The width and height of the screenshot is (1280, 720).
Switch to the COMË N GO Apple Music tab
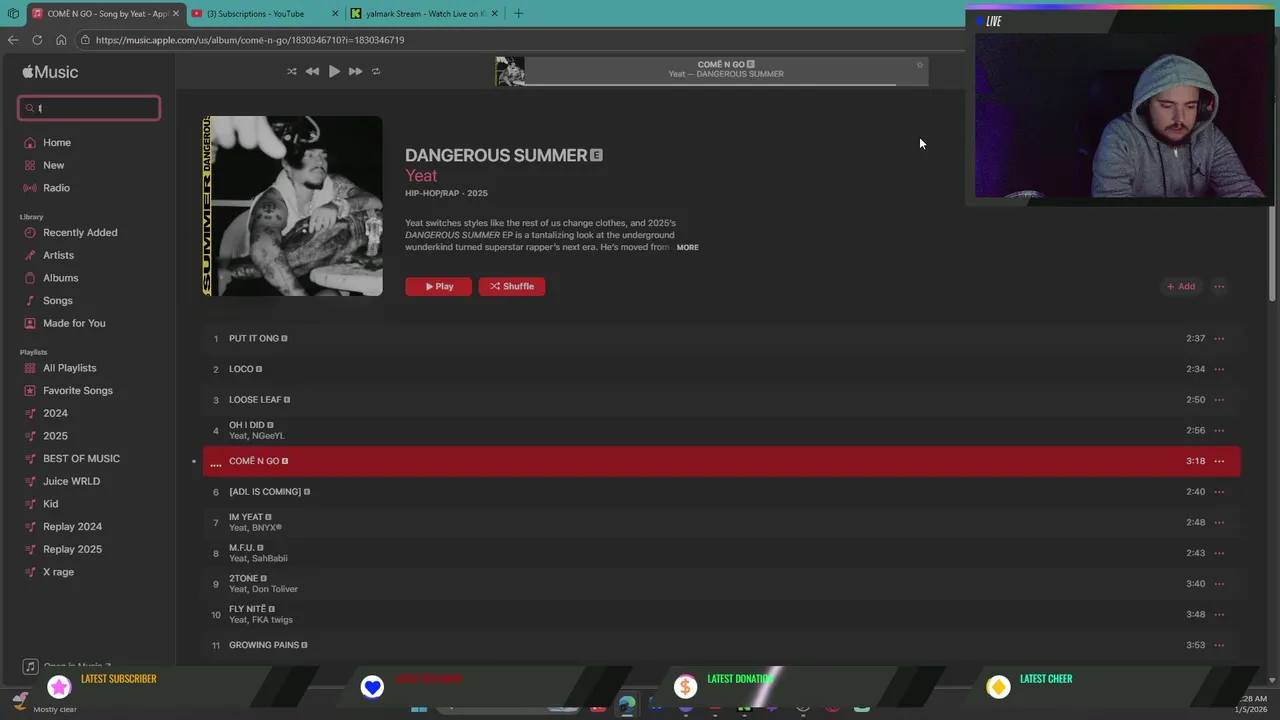(x=105, y=14)
